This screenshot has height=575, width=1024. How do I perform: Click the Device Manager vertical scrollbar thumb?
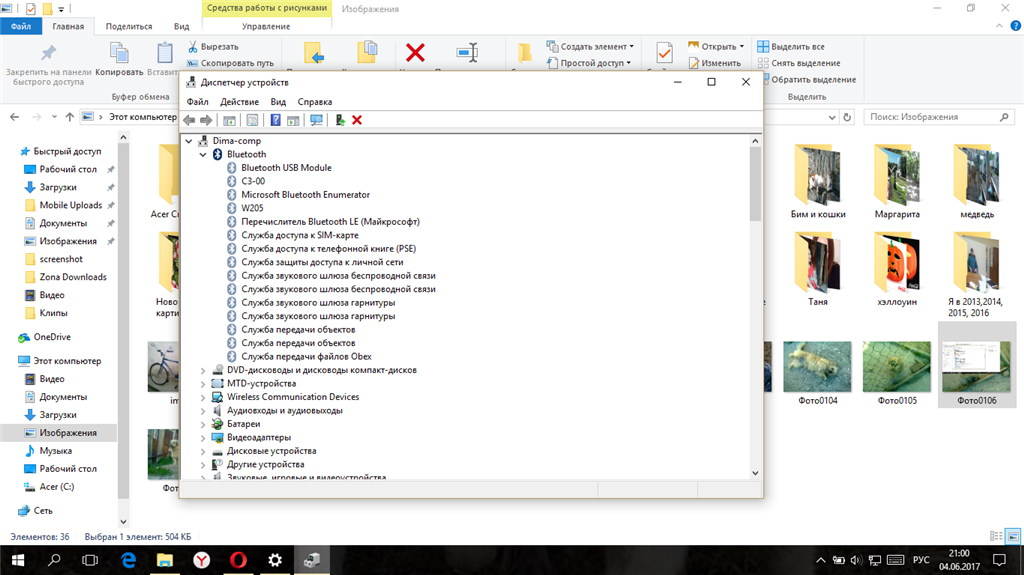pyautogui.click(x=755, y=184)
